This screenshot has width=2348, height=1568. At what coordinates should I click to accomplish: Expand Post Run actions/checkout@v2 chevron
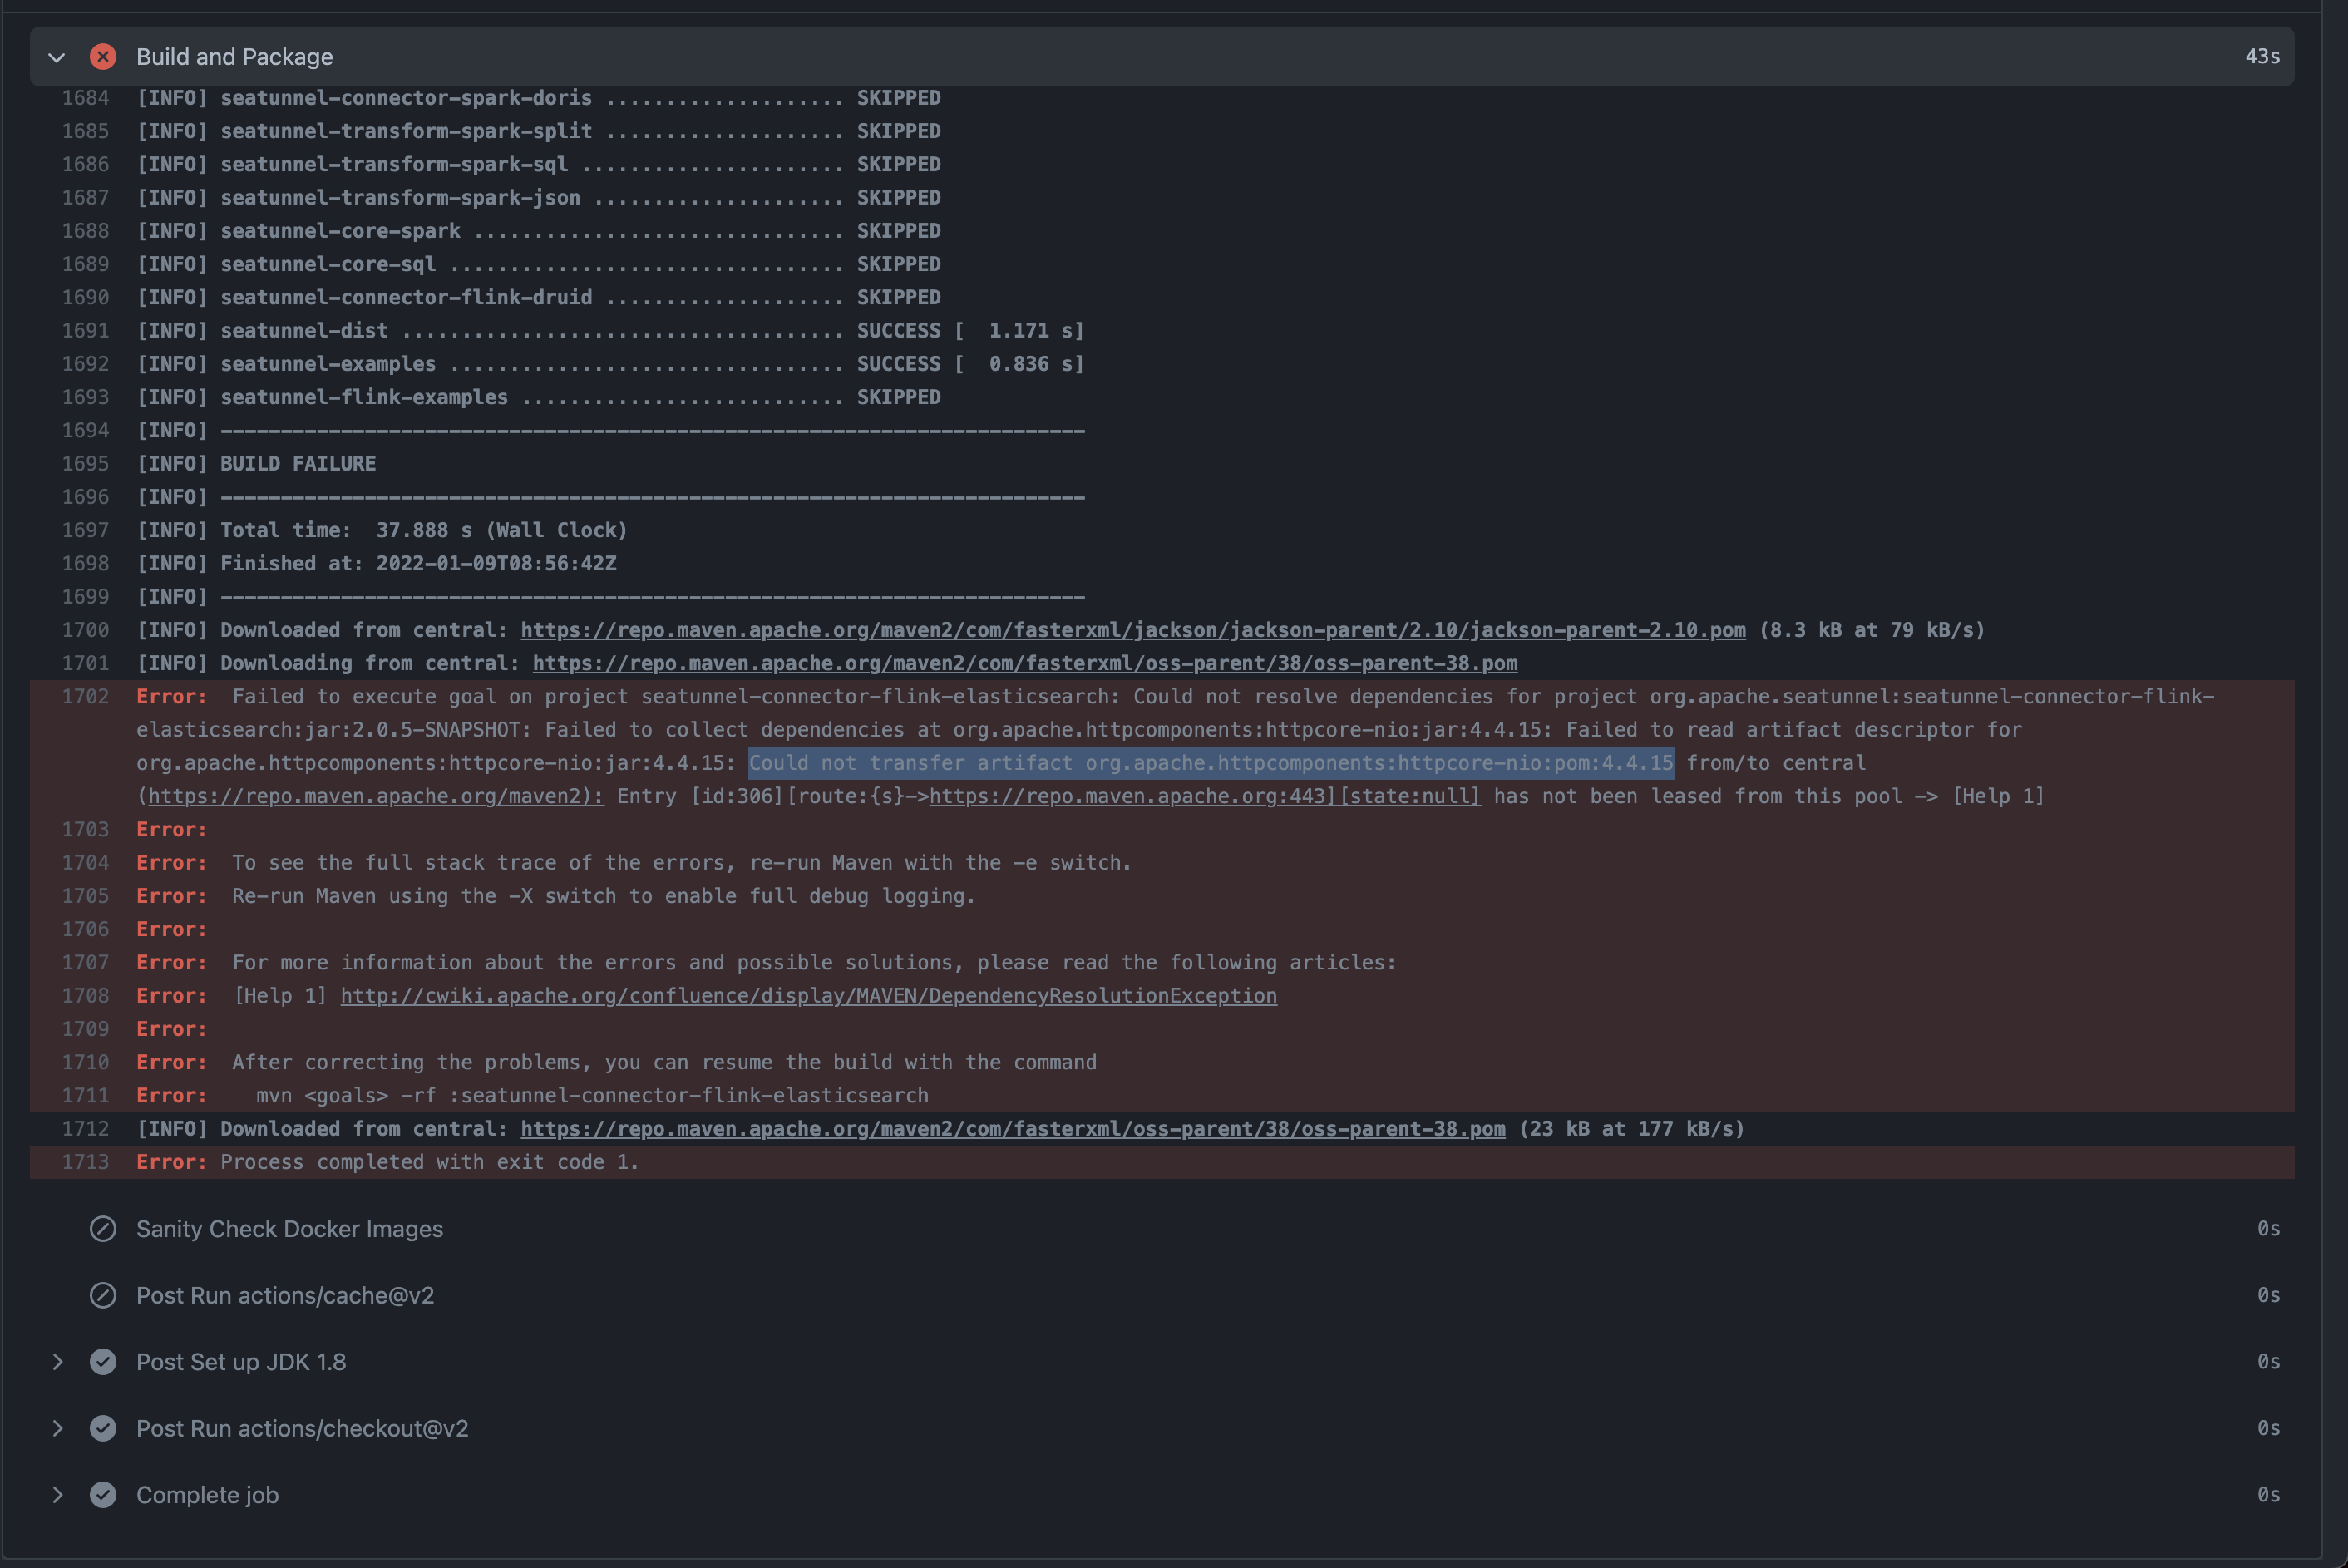point(57,1428)
